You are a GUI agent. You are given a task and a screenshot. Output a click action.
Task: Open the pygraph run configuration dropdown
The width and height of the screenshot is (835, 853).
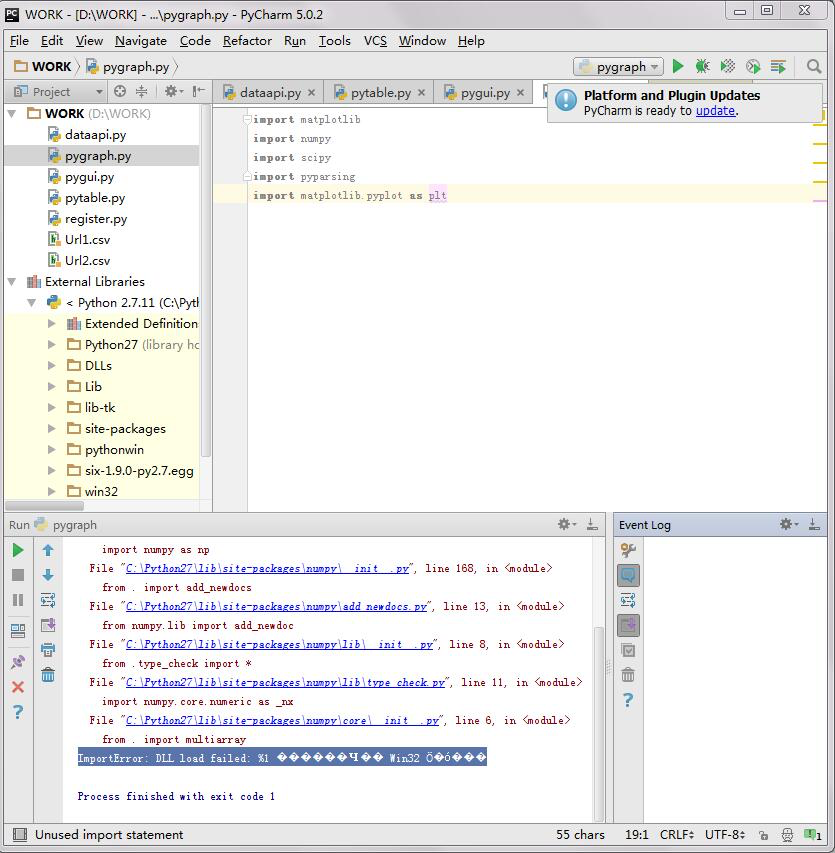[619, 67]
